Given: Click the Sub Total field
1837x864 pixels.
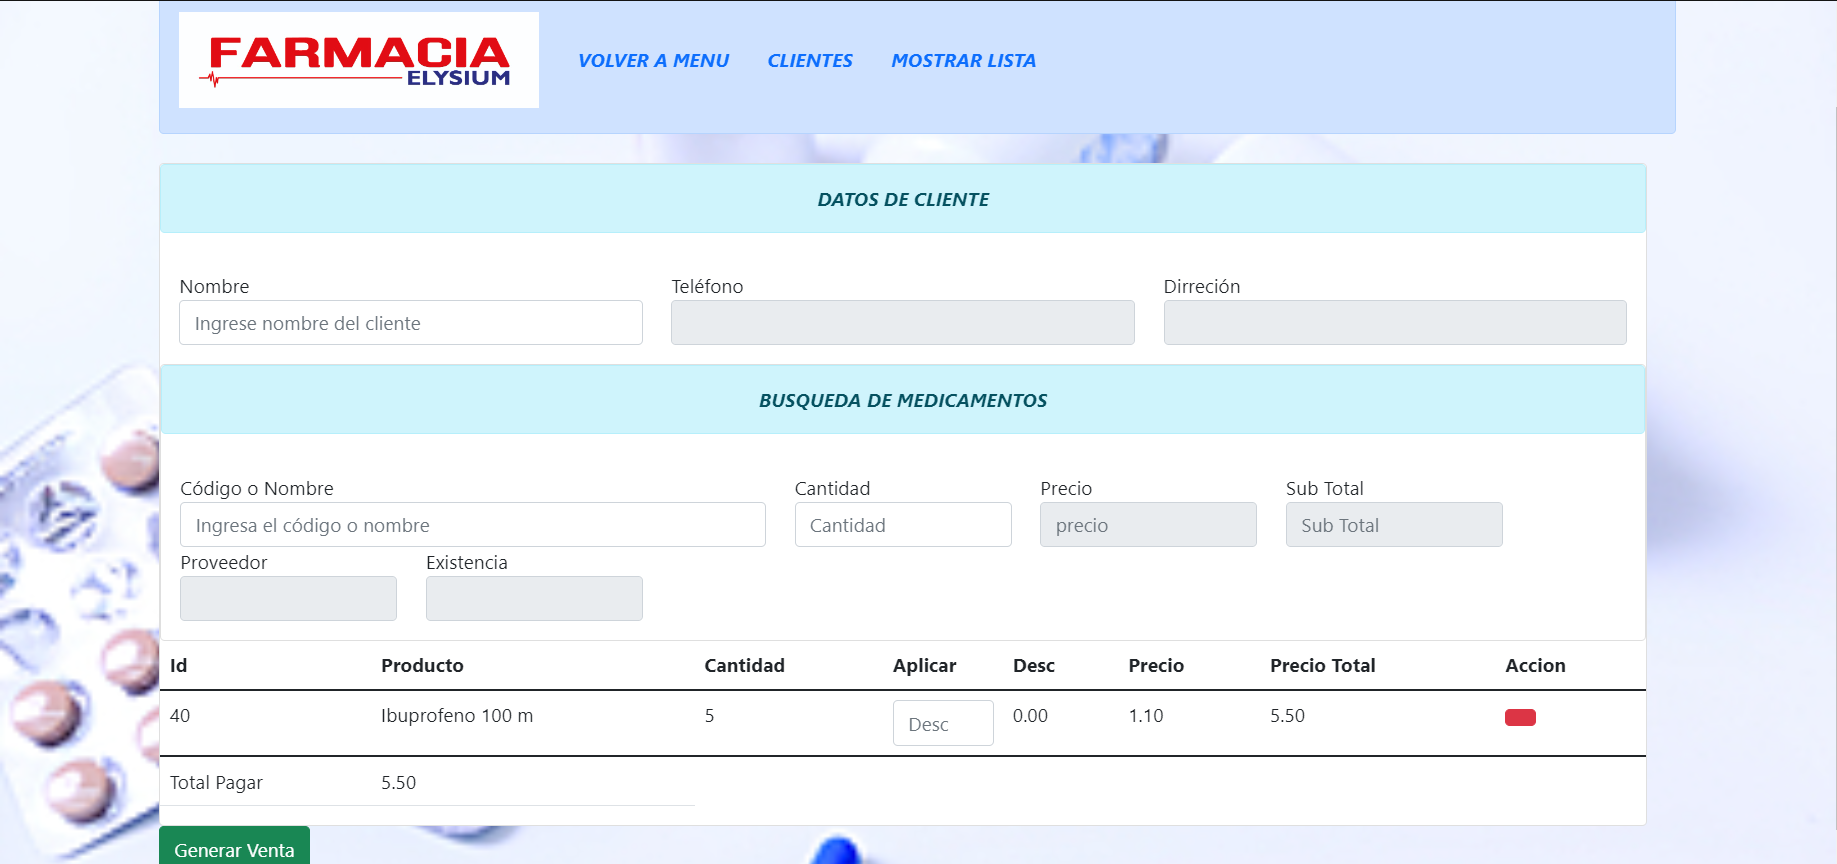Looking at the screenshot, I should pos(1393,525).
